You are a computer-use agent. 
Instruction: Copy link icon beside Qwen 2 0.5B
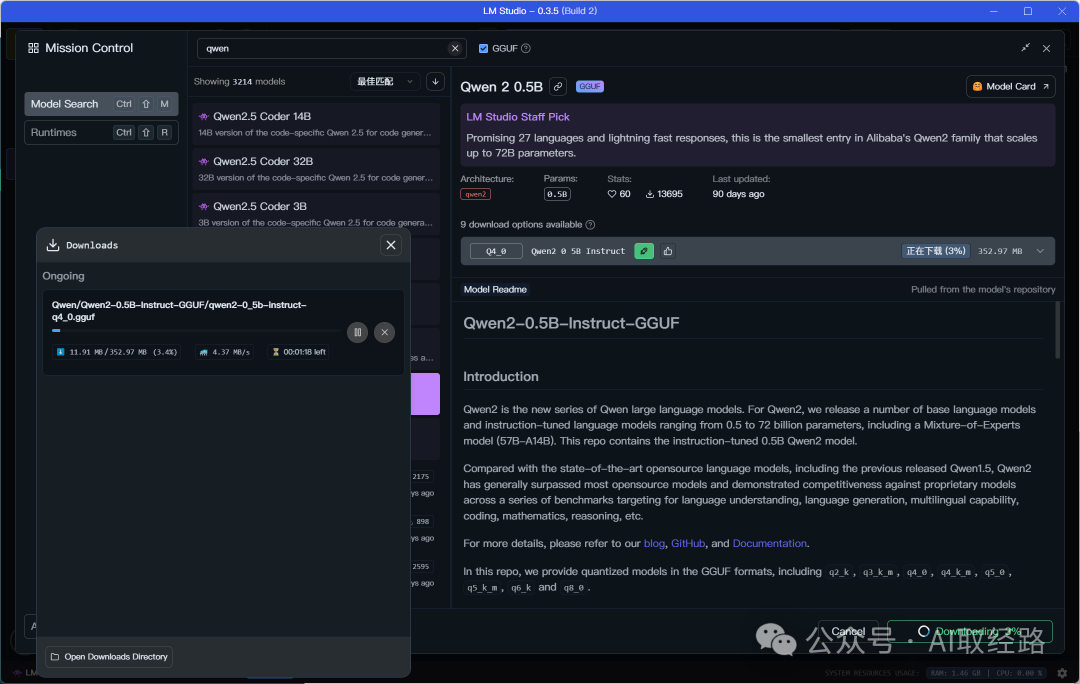pyautogui.click(x=558, y=87)
